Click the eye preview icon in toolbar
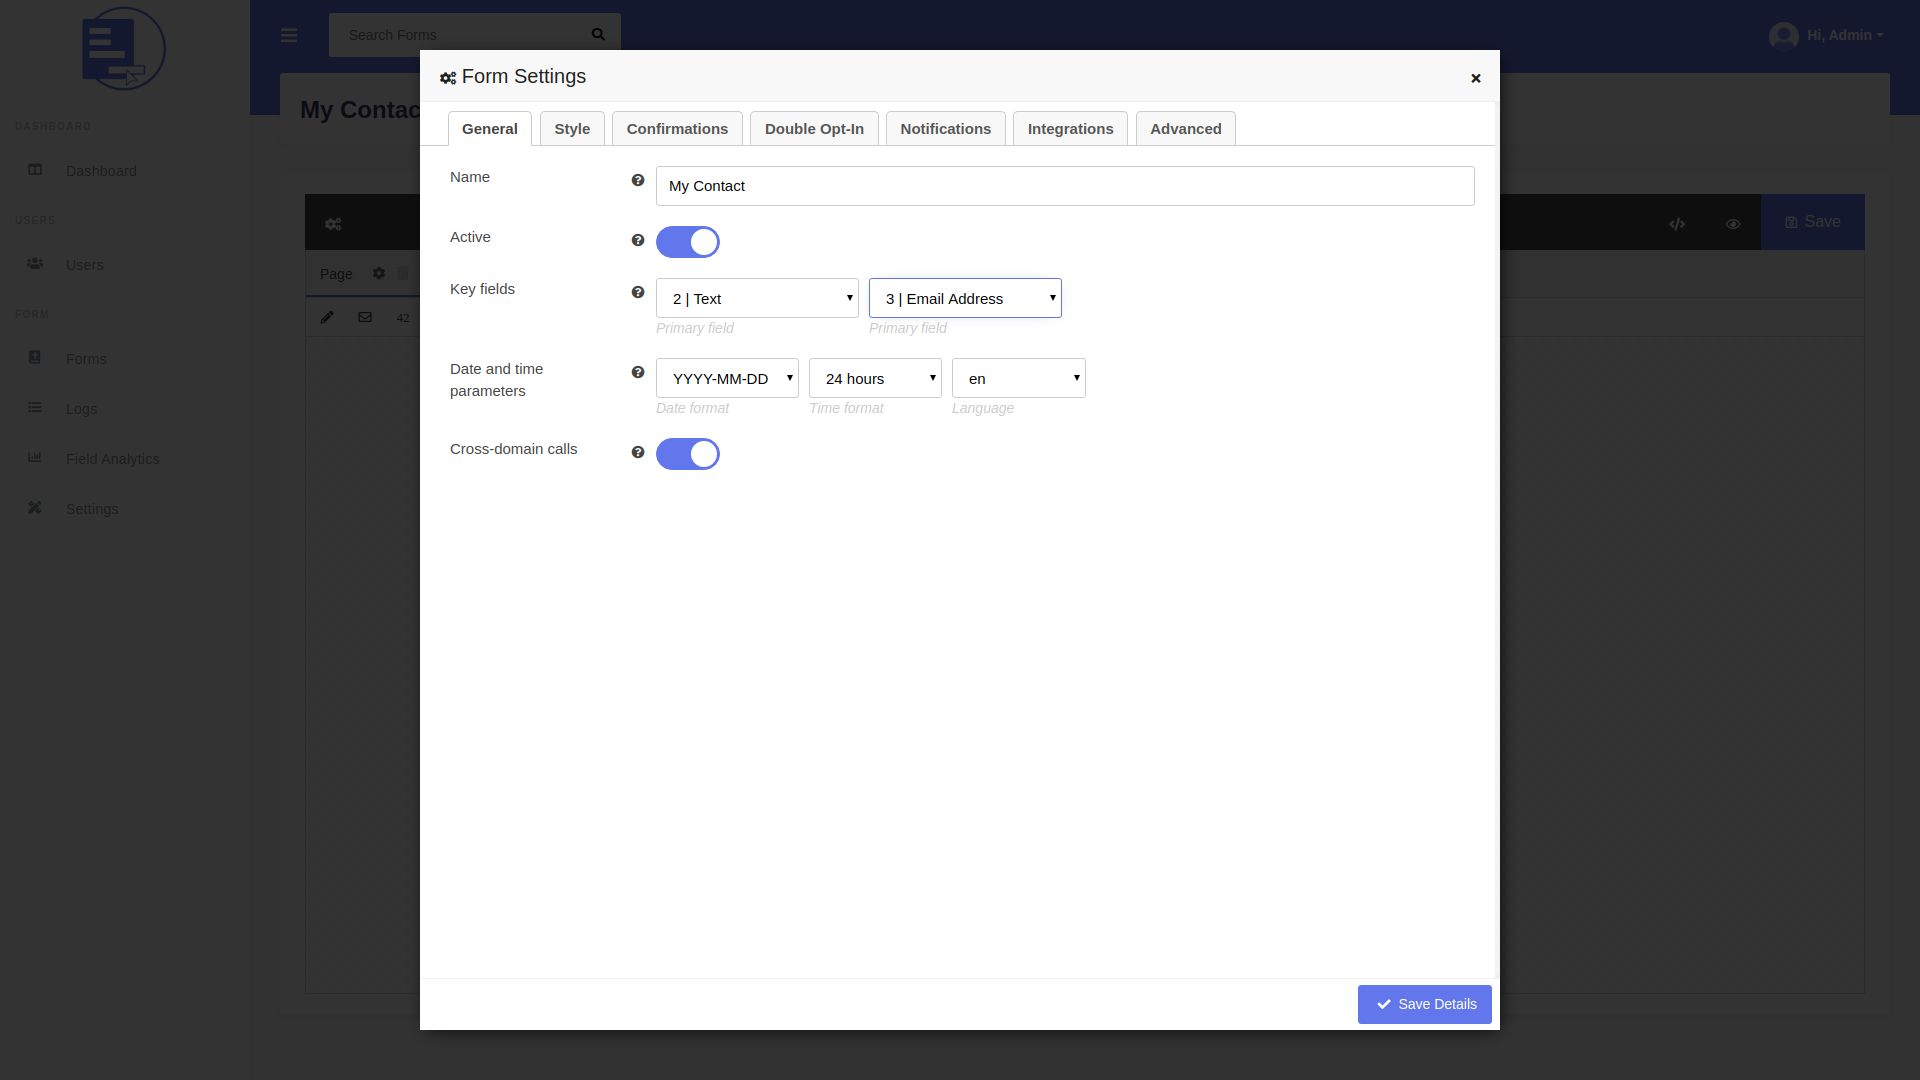Image resolution: width=1920 pixels, height=1080 pixels. [1733, 224]
